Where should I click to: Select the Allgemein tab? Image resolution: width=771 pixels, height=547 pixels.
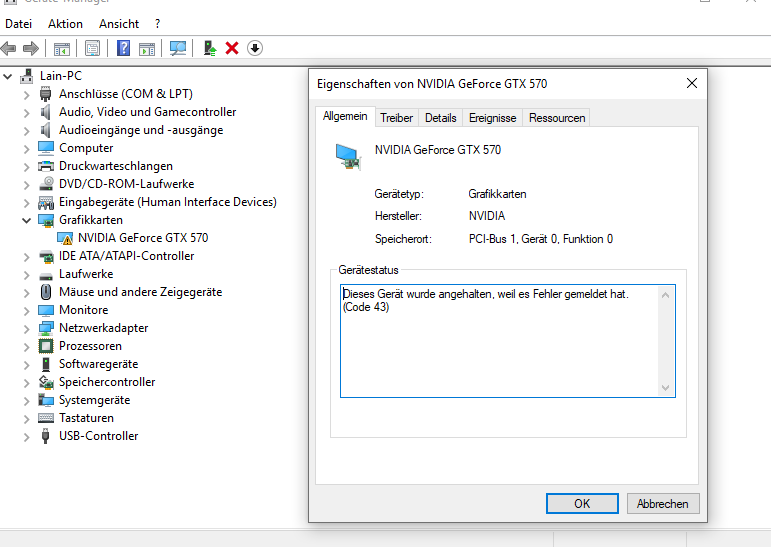coord(345,117)
